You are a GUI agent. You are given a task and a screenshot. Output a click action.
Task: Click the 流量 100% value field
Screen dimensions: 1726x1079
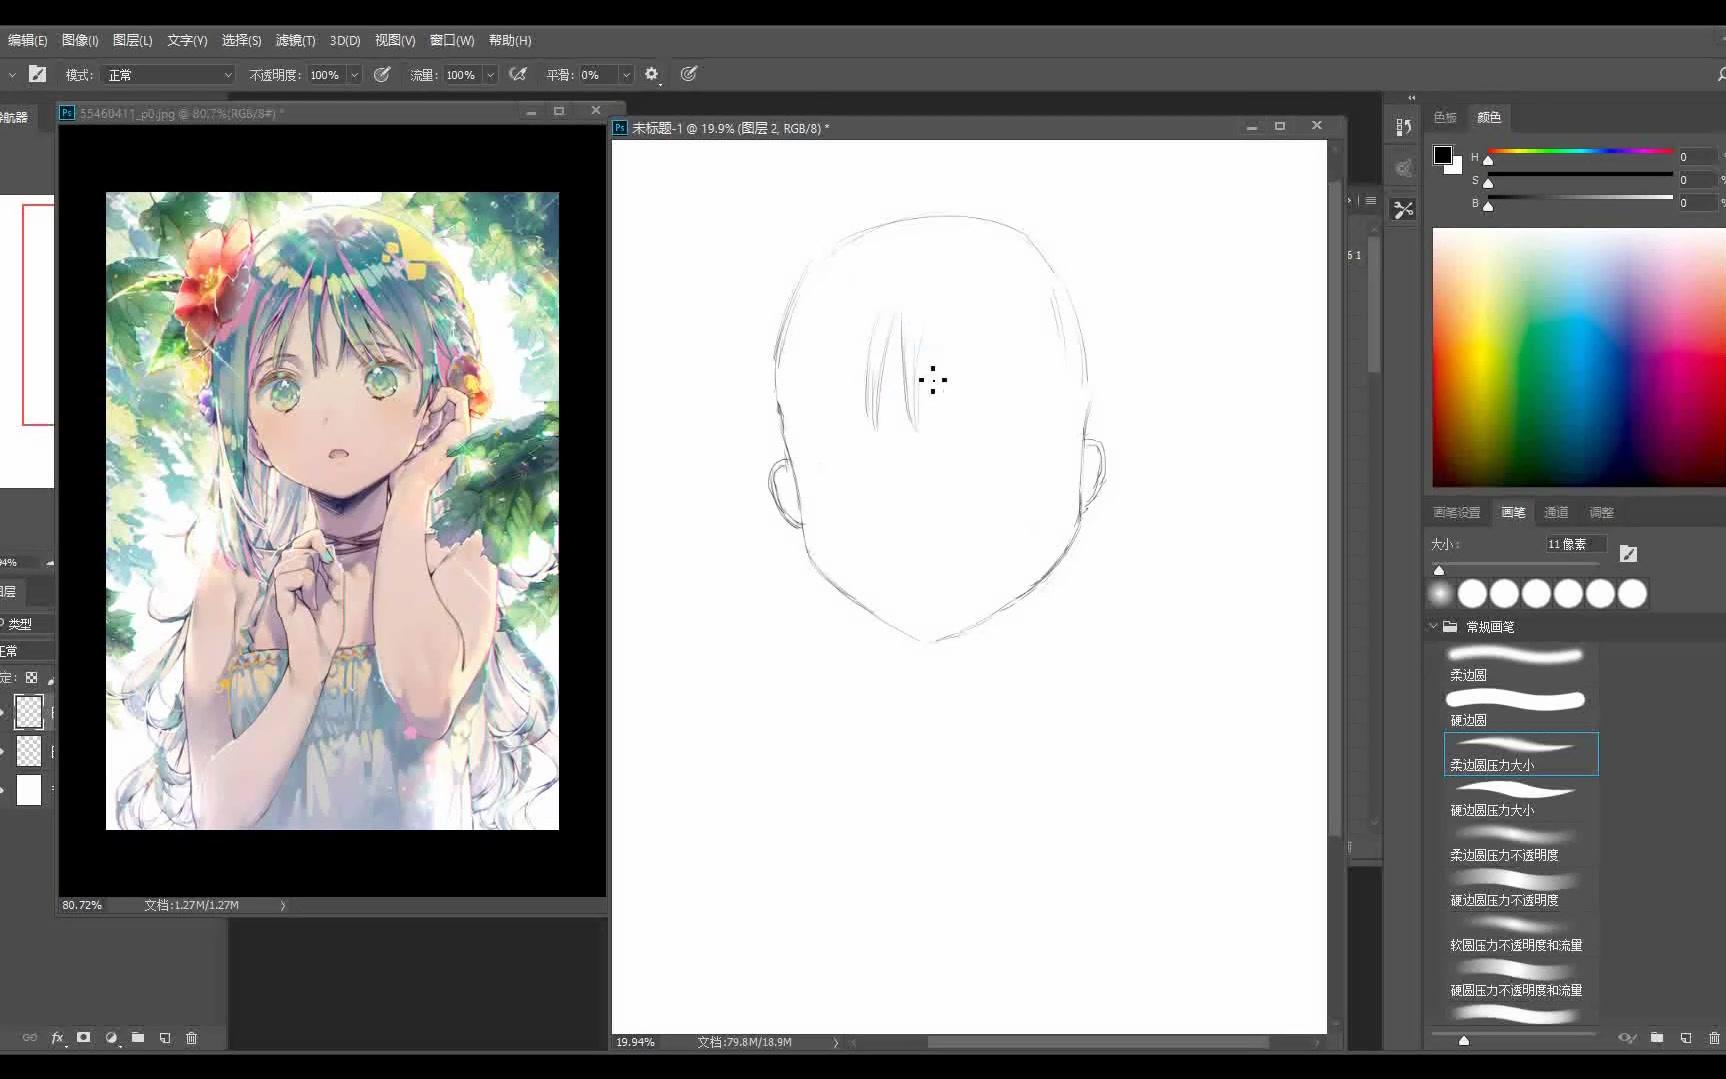click(x=462, y=75)
